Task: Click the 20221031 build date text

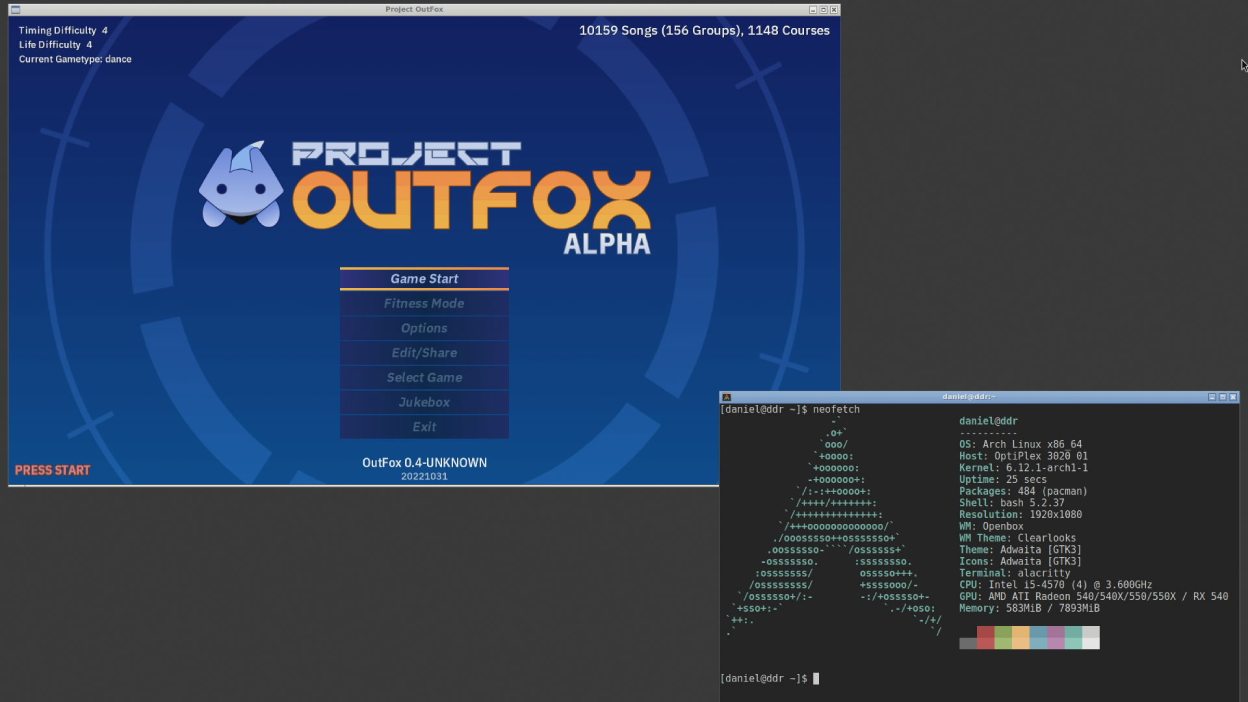Action: coord(424,477)
